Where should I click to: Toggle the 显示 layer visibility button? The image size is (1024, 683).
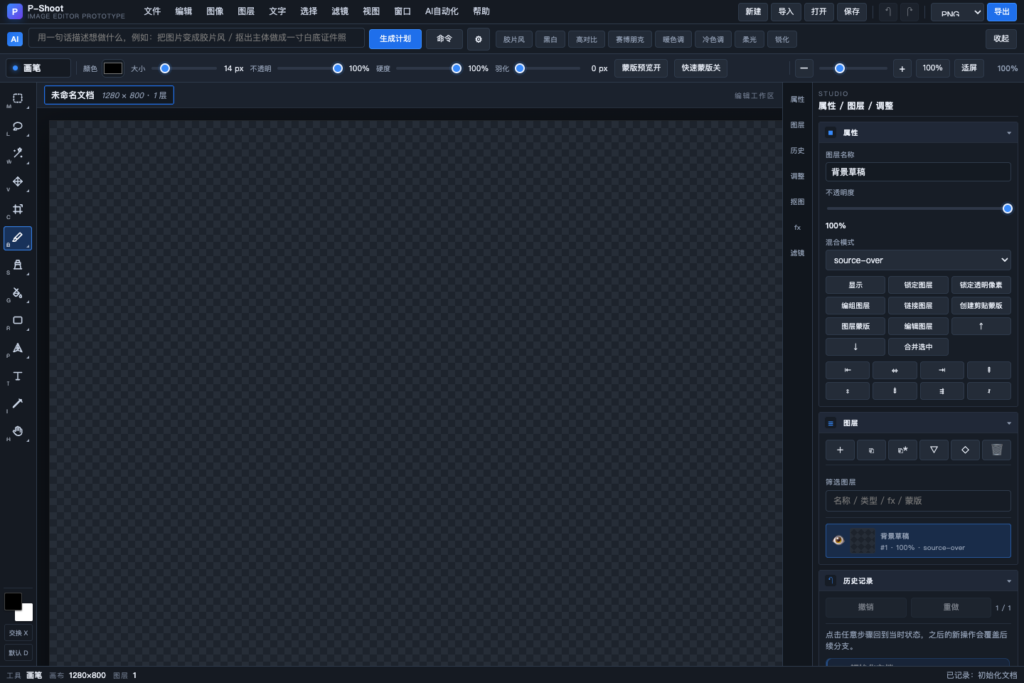point(856,285)
